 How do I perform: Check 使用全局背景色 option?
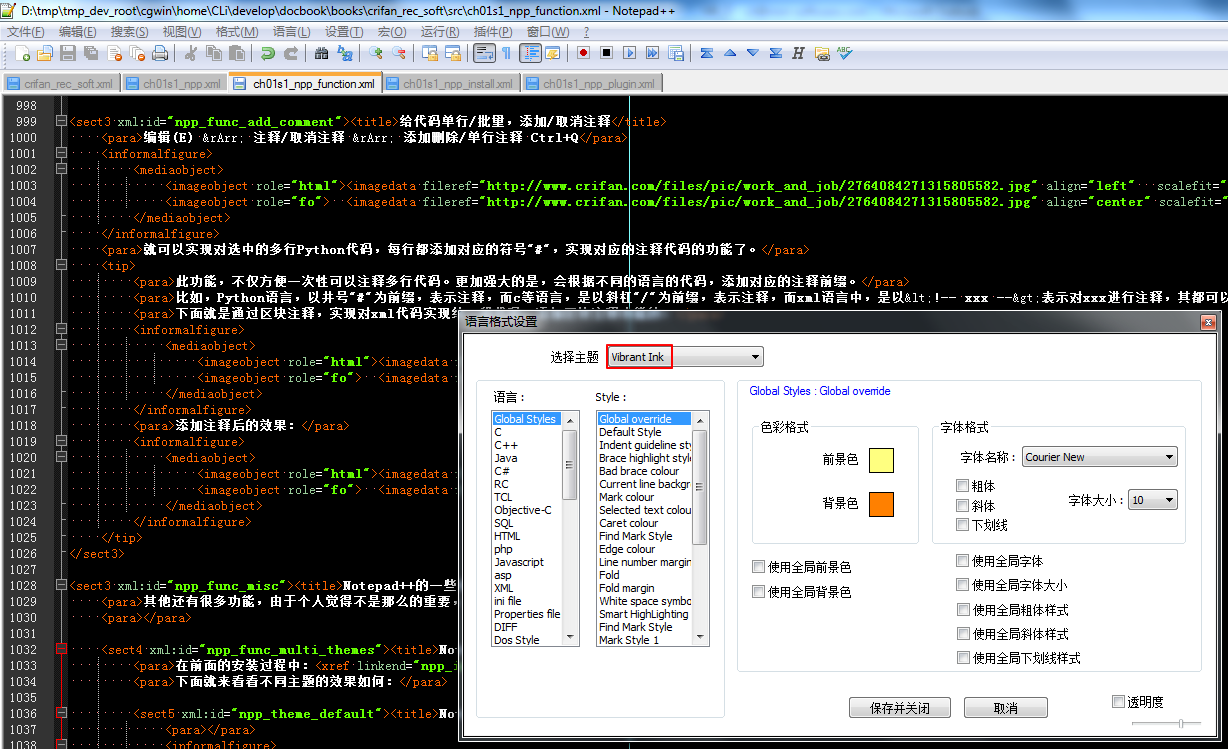tap(758, 592)
